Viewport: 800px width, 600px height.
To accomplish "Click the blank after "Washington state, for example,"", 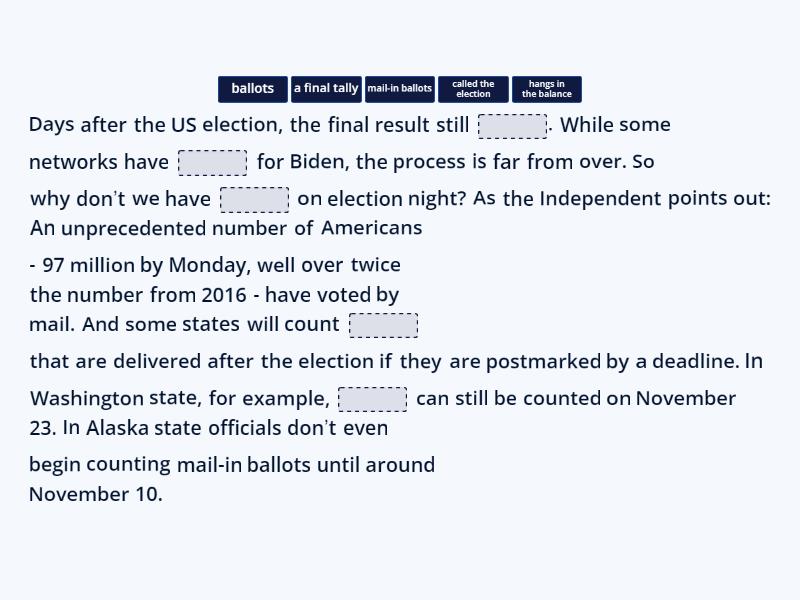I will coord(374,398).
